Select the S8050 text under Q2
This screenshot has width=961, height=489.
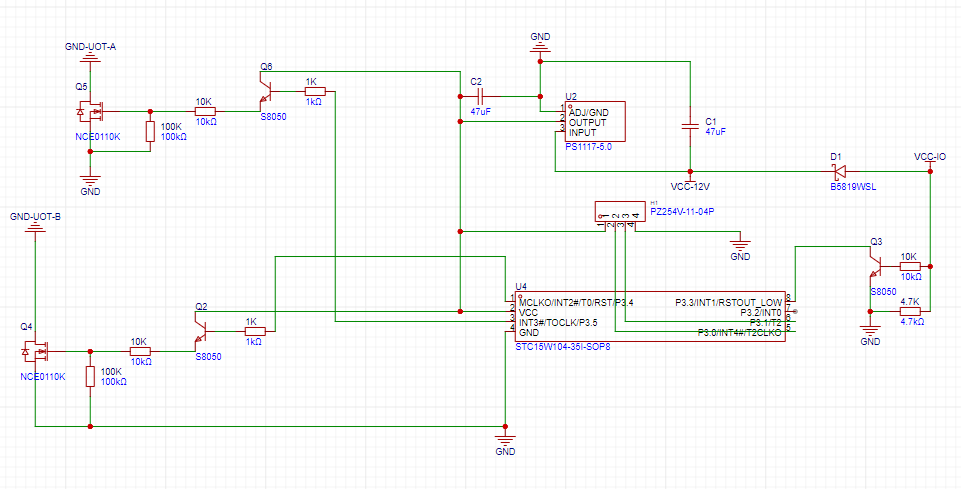[208, 356]
